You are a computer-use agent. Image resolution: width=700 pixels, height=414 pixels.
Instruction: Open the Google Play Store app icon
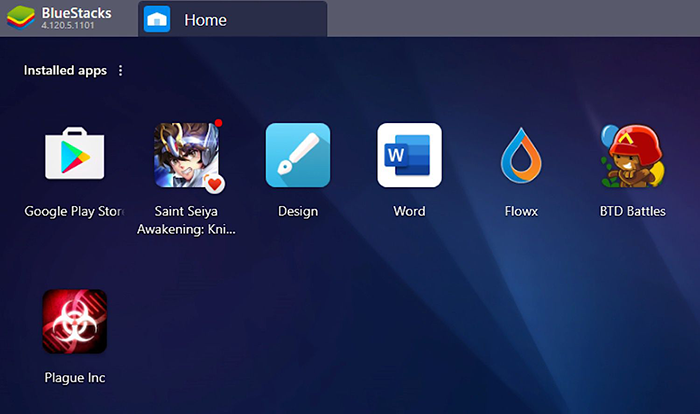coord(75,156)
